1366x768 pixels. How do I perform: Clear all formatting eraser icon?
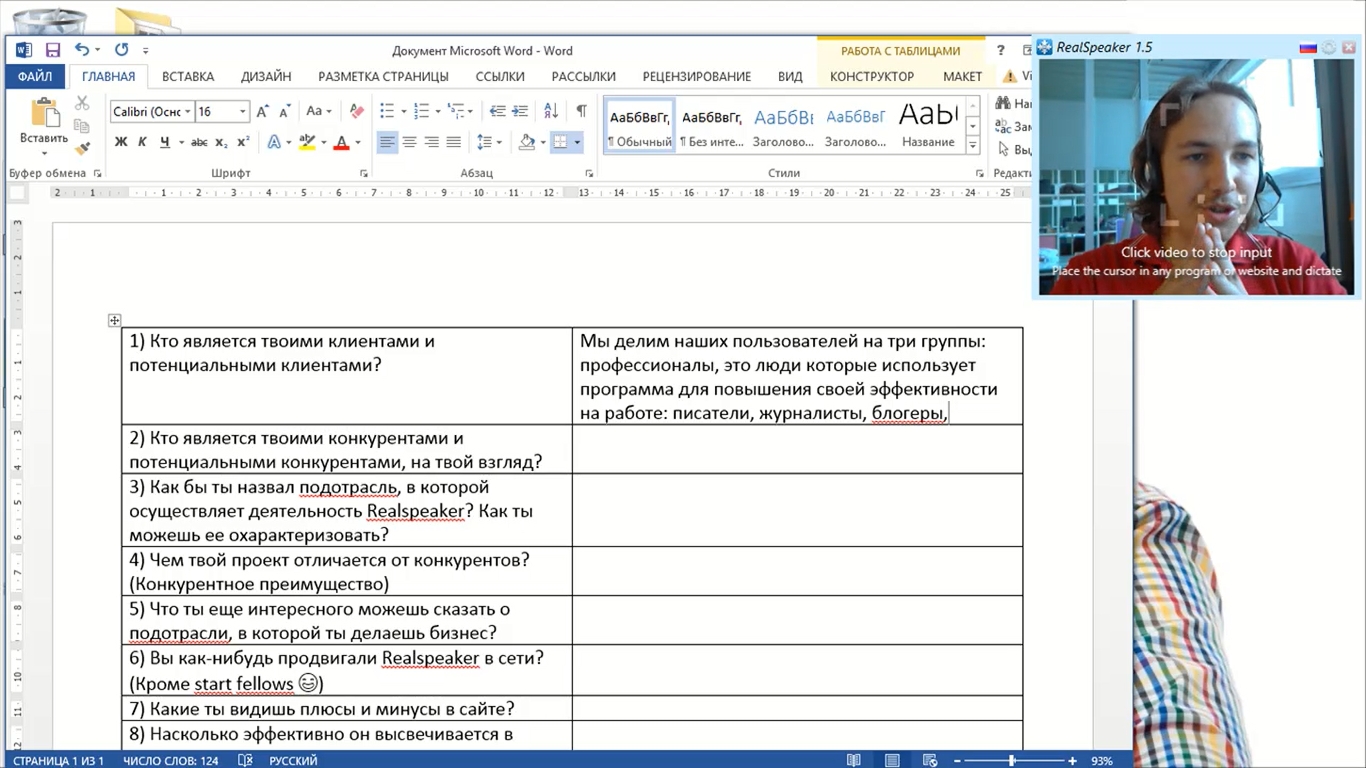357,112
